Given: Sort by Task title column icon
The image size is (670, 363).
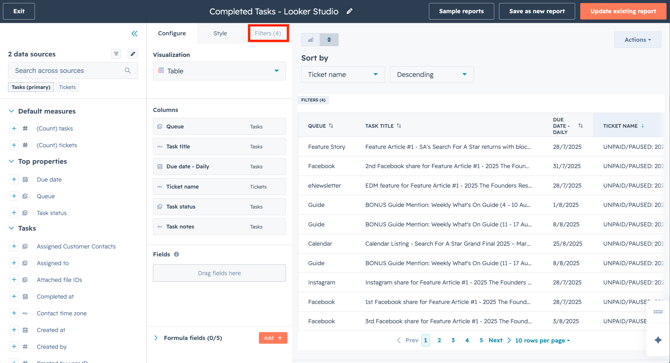Looking at the screenshot, I should pyautogui.click(x=399, y=126).
